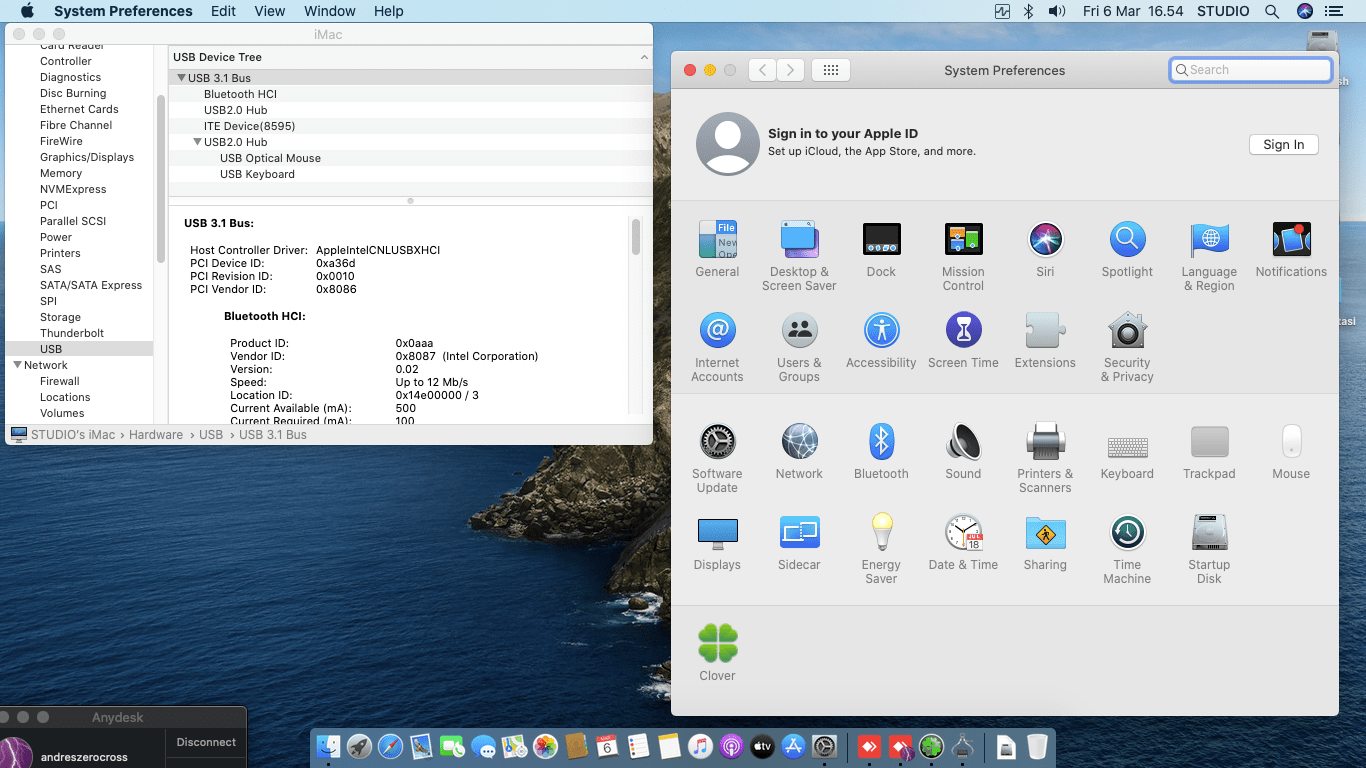Open Spotlight preferences pane
Screen dimensions: 1366x768
coord(1127,240)
